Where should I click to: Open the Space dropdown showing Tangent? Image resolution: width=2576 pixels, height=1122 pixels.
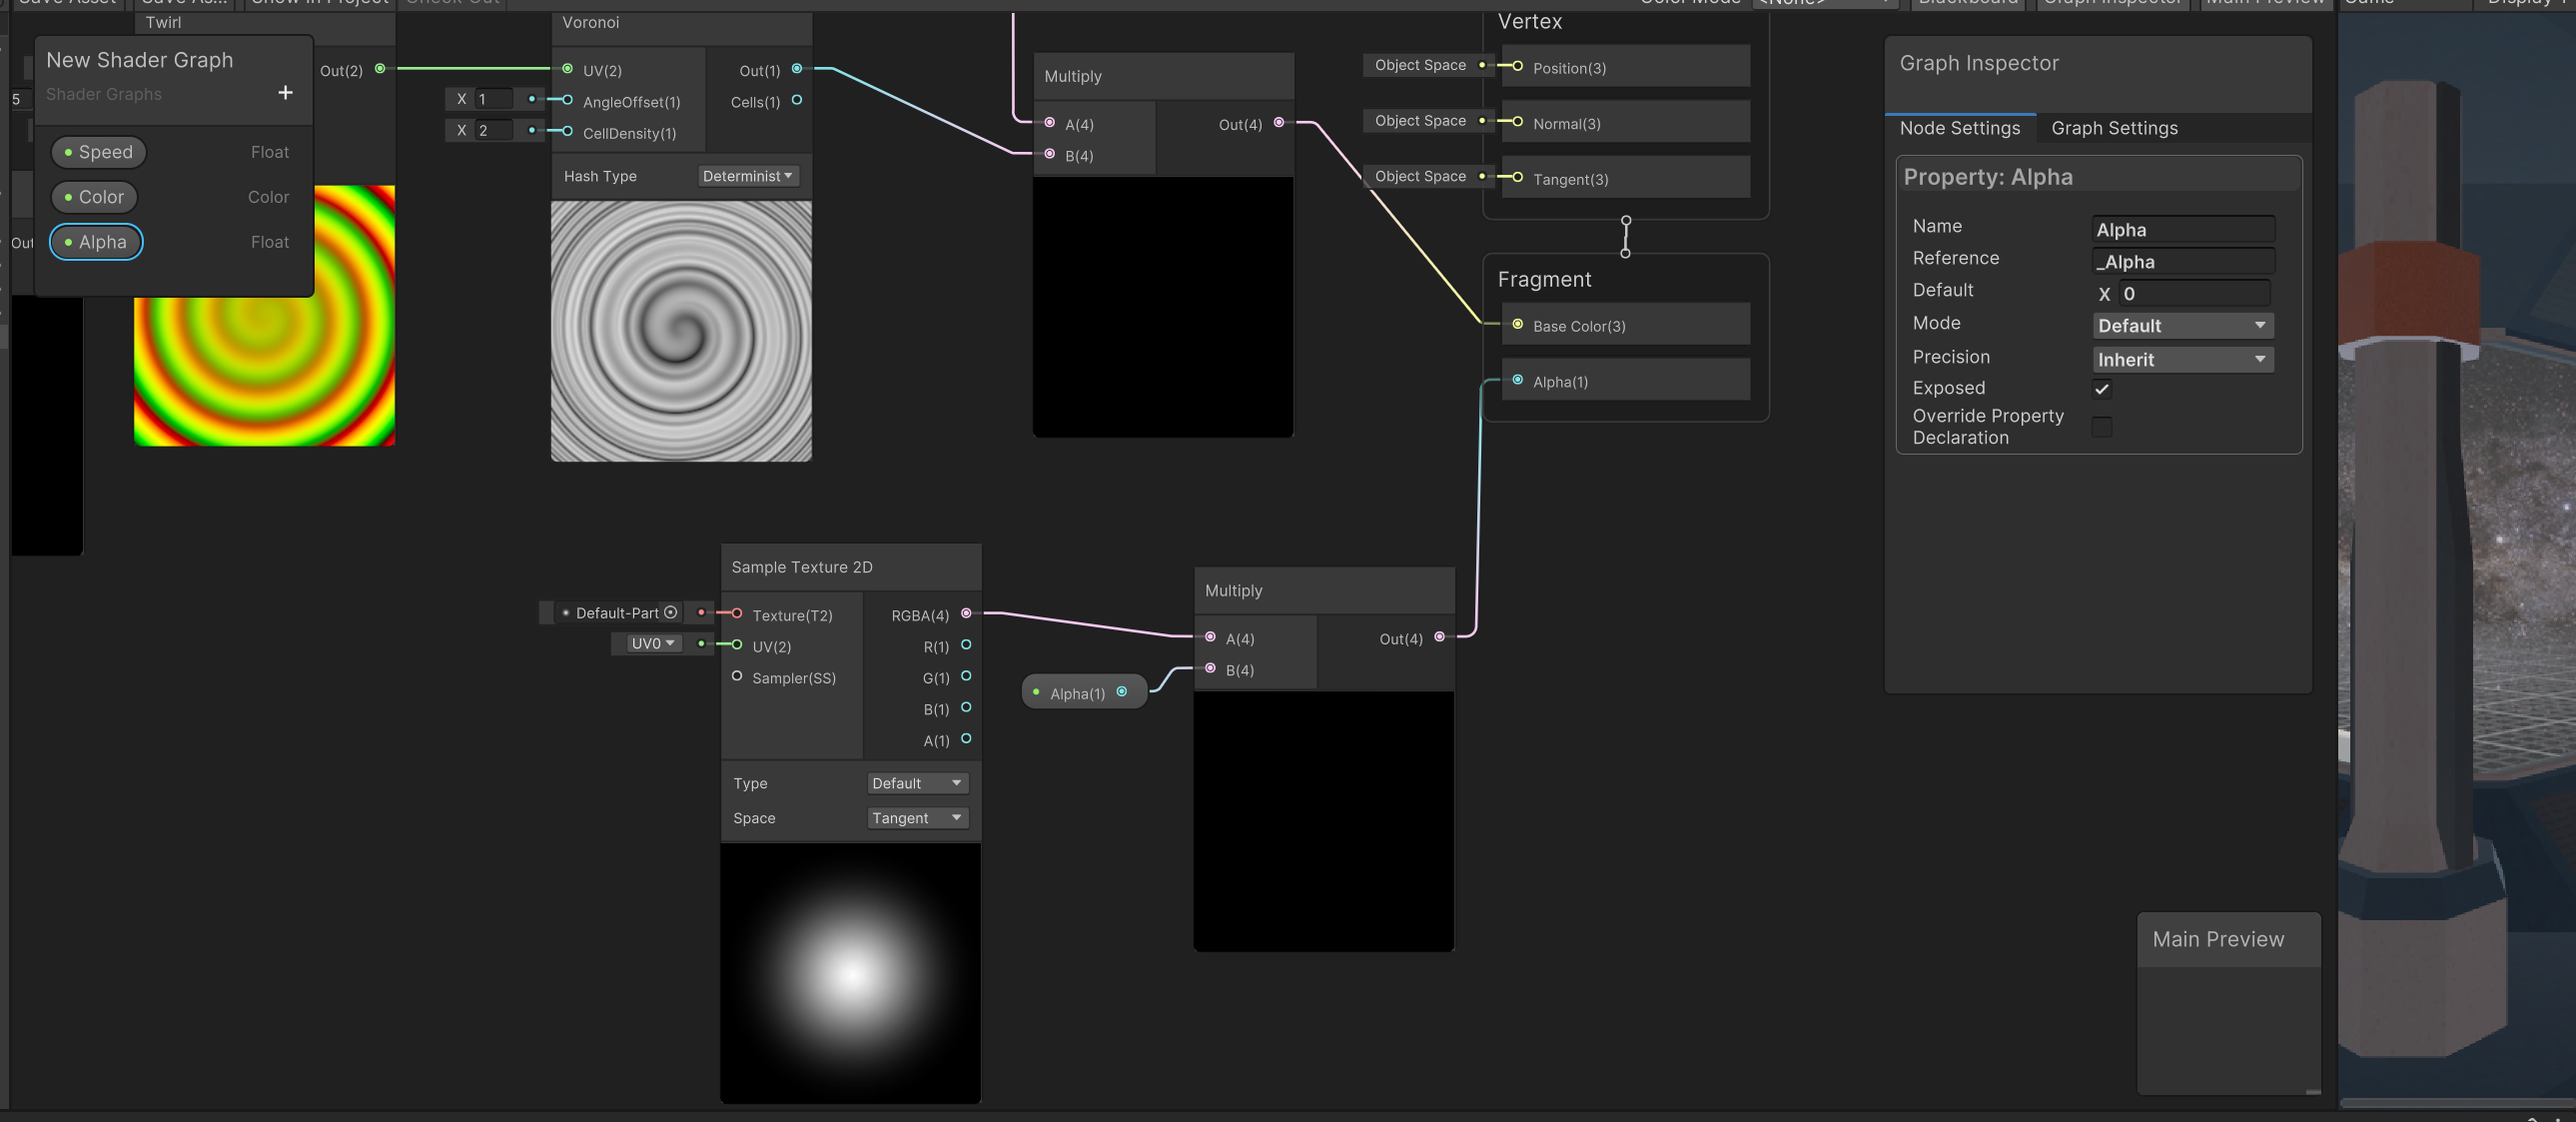tap(917, 818)
